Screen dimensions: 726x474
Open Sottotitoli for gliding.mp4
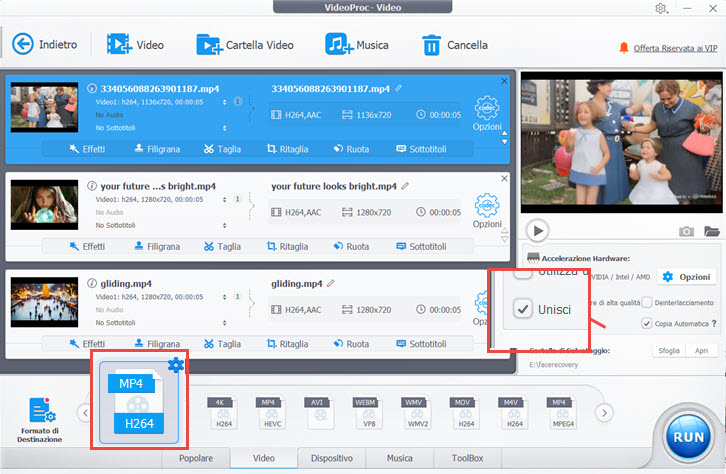(421, 344)
